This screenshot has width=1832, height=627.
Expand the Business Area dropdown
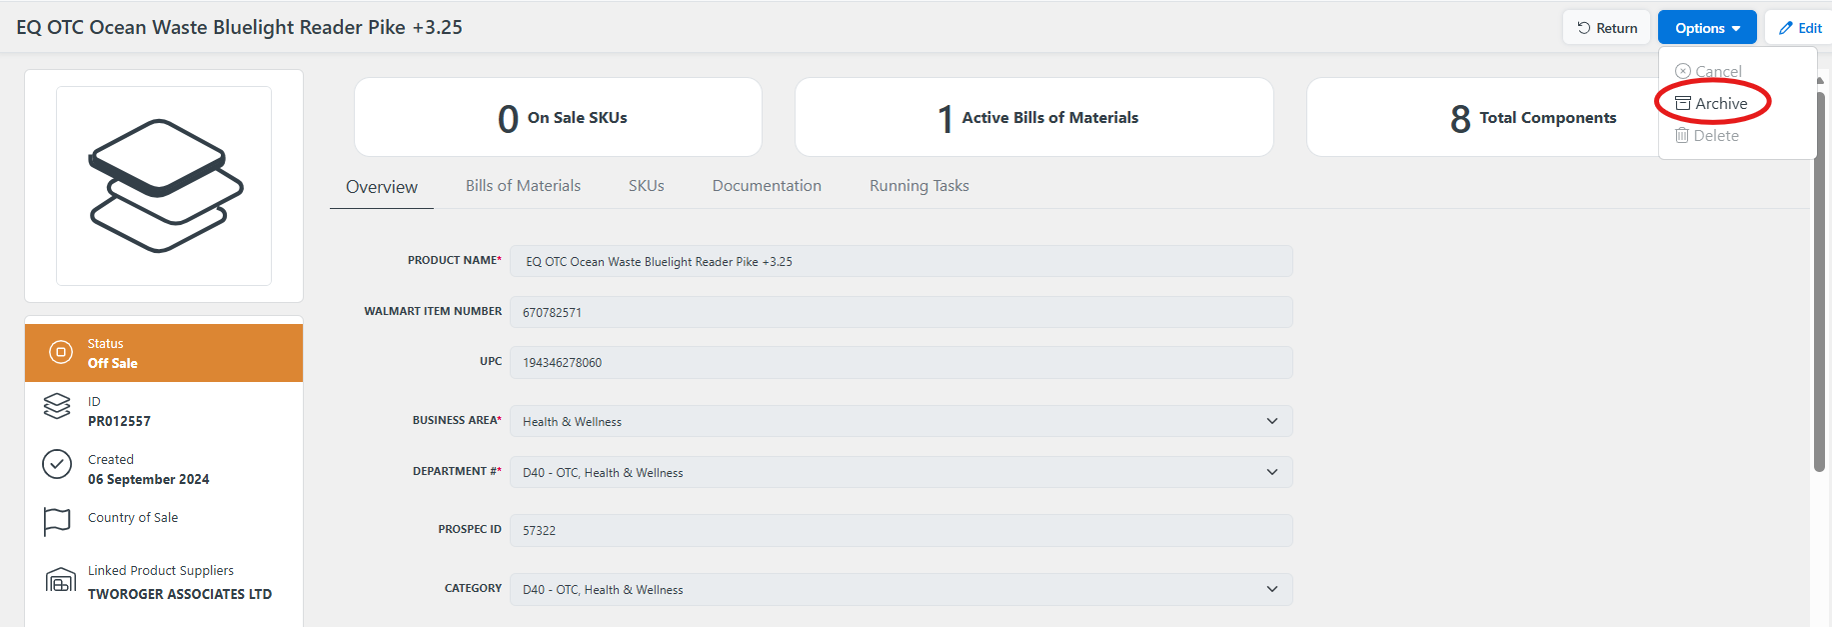point(901,421)
